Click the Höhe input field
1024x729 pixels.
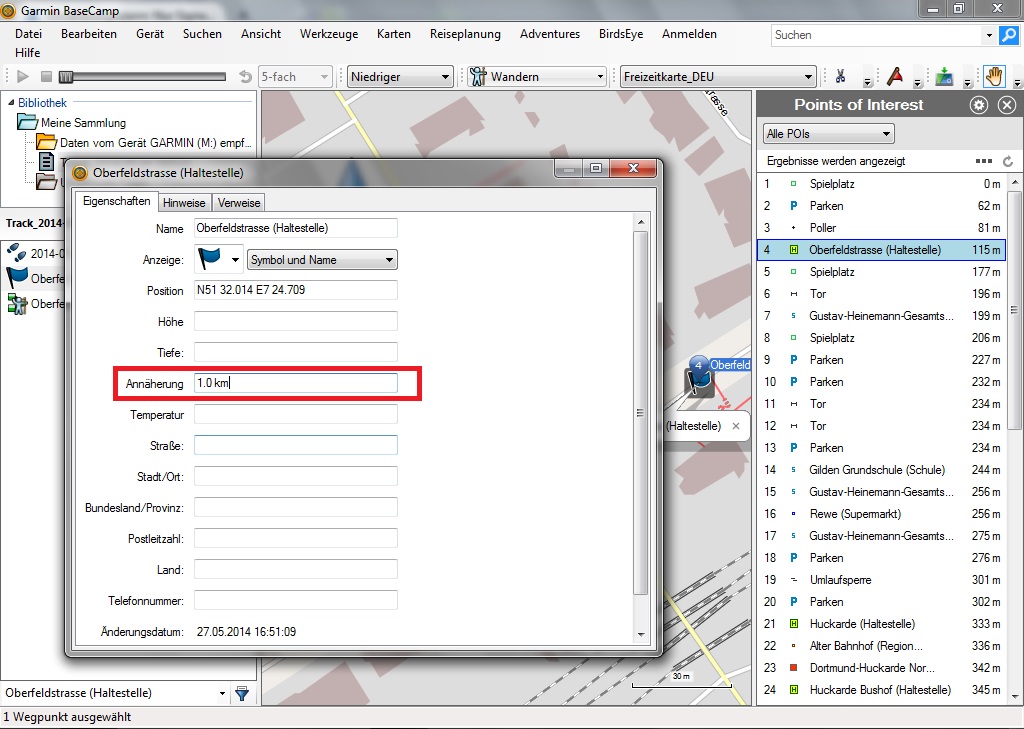[296, 321]
